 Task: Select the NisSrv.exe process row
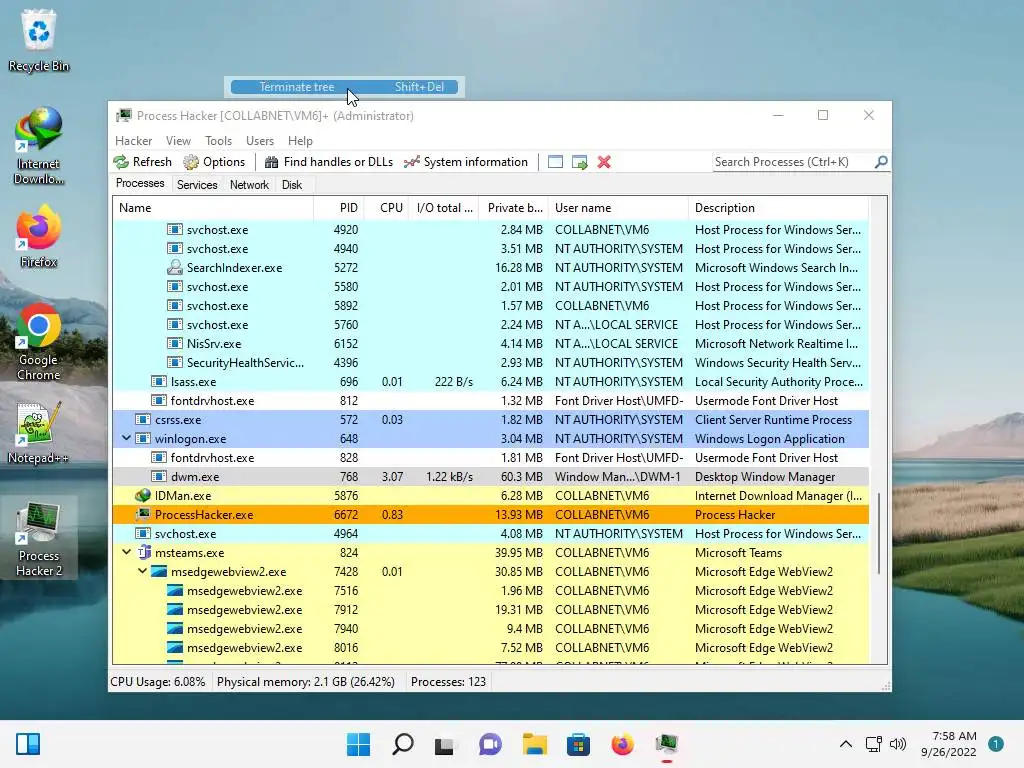pyautogui.click(x=490, y=344)
